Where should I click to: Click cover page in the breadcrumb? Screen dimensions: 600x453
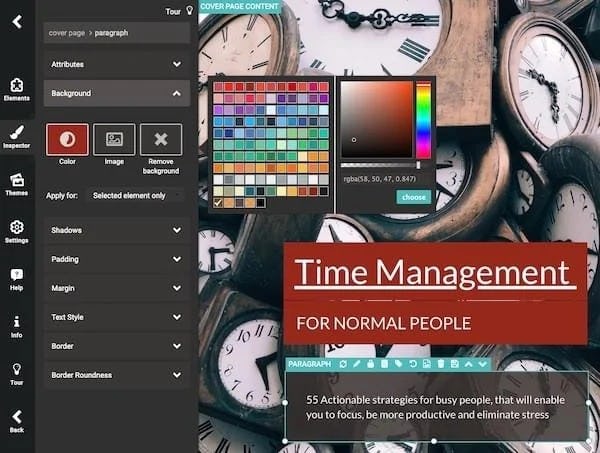pos(66,33)
